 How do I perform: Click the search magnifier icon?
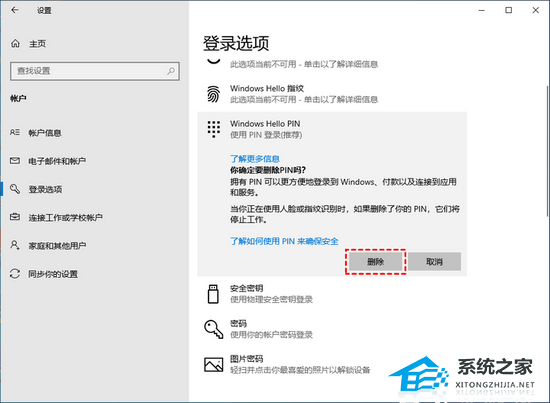tap(171, 71)
